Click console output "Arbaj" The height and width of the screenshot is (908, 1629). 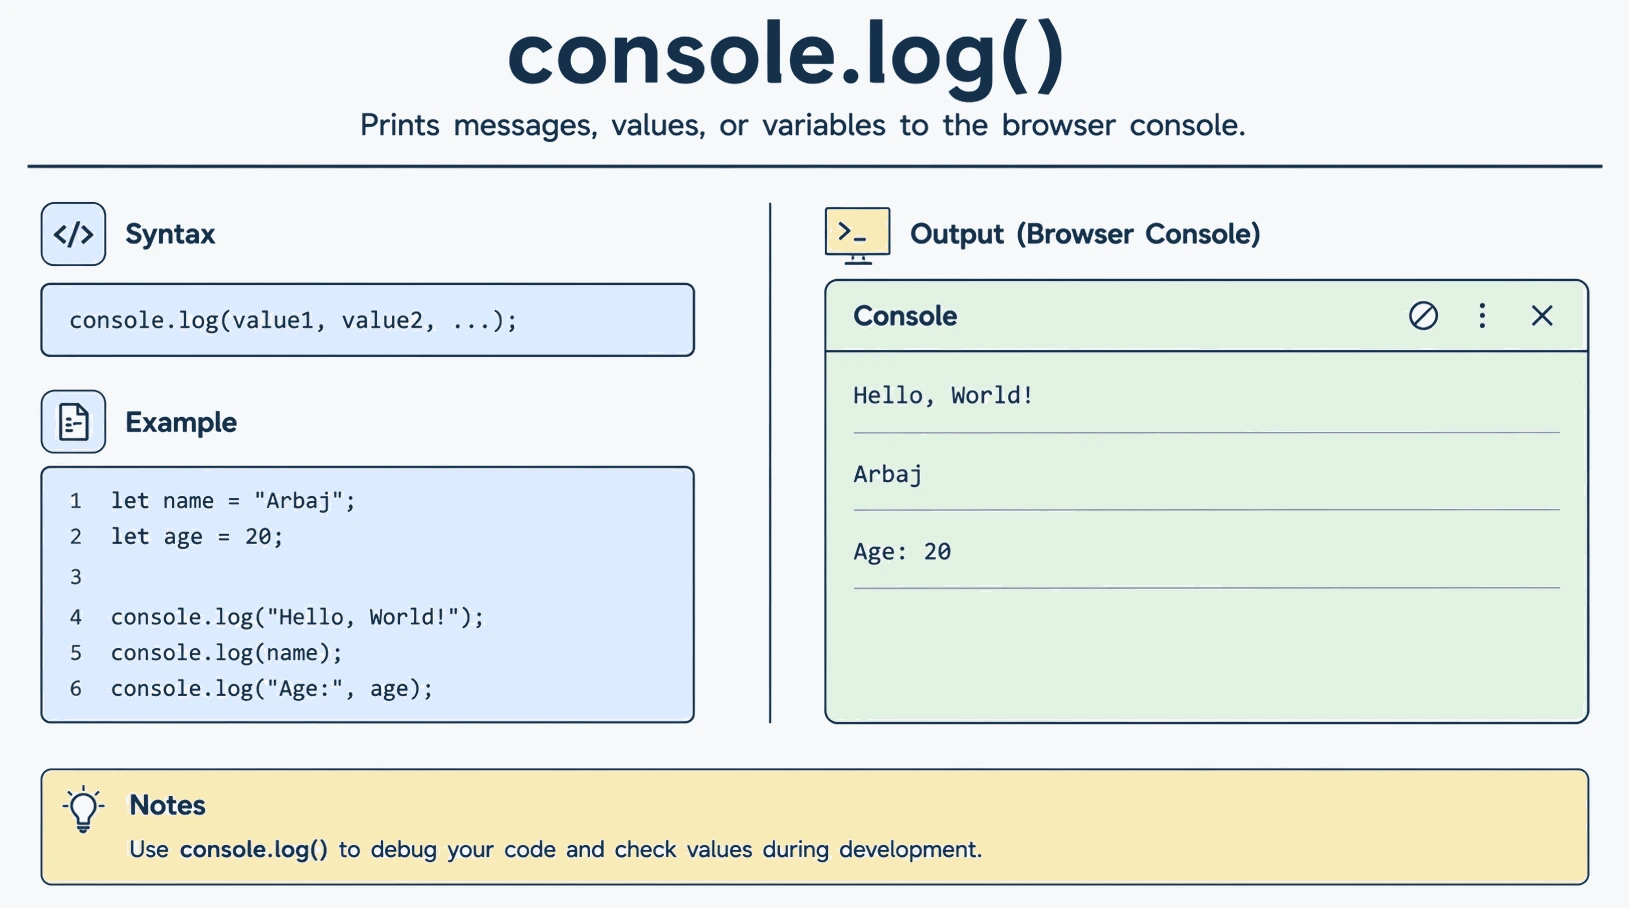click(x=888, y=474)
